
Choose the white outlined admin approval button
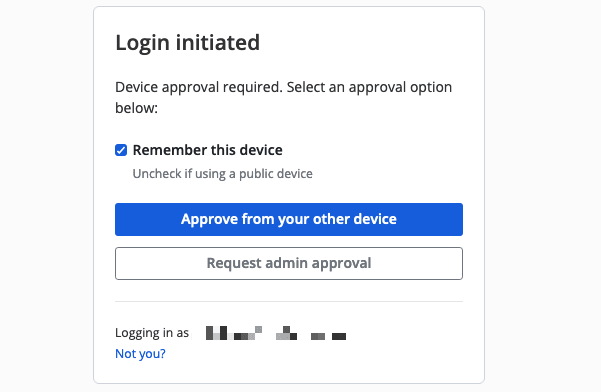[289, 263]
